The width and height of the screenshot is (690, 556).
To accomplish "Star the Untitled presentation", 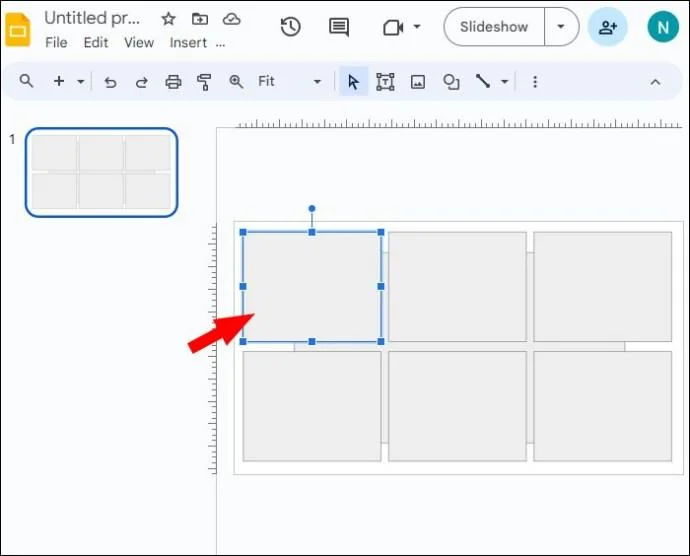I will click(x=168, y=19).
